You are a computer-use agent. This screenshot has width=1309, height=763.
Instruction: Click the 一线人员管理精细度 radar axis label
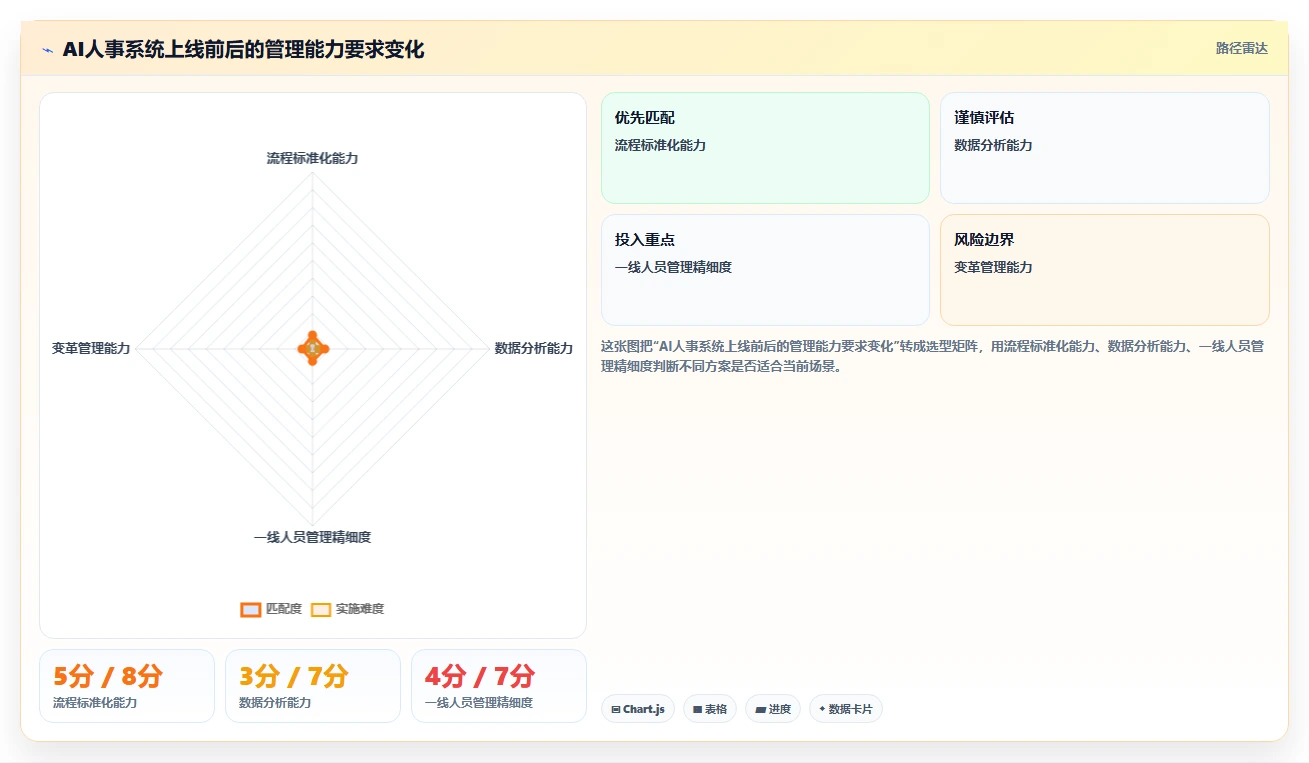tap(312, 537)
